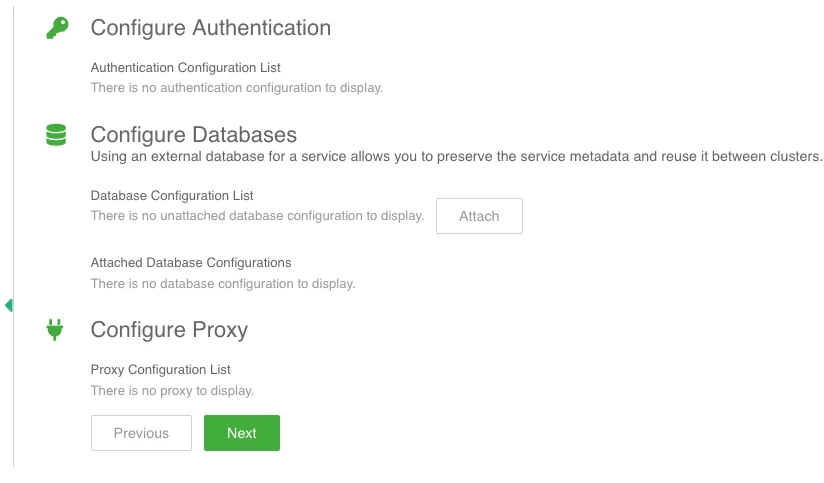
Task: Click the green plug proxy icon
Action: click(55, 330)
